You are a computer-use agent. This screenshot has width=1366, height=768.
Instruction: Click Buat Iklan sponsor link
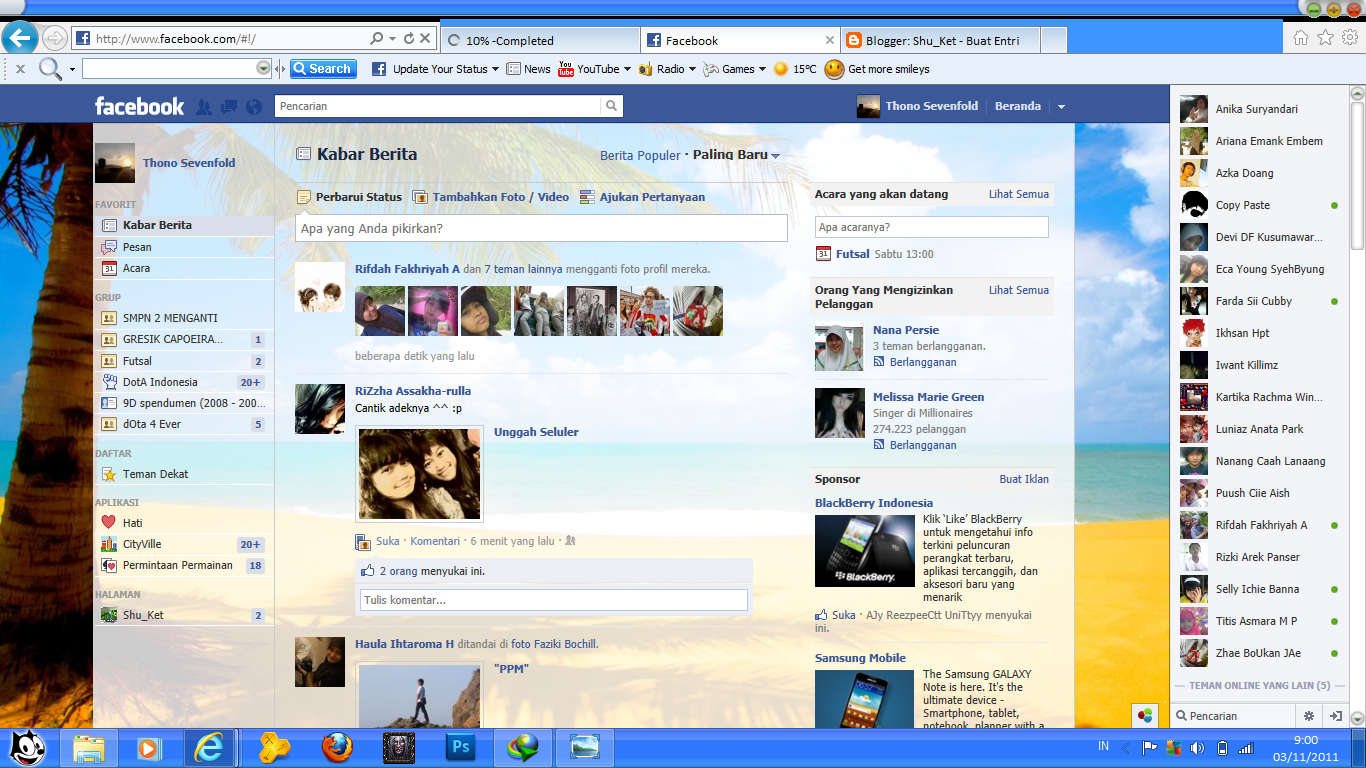1024,479
